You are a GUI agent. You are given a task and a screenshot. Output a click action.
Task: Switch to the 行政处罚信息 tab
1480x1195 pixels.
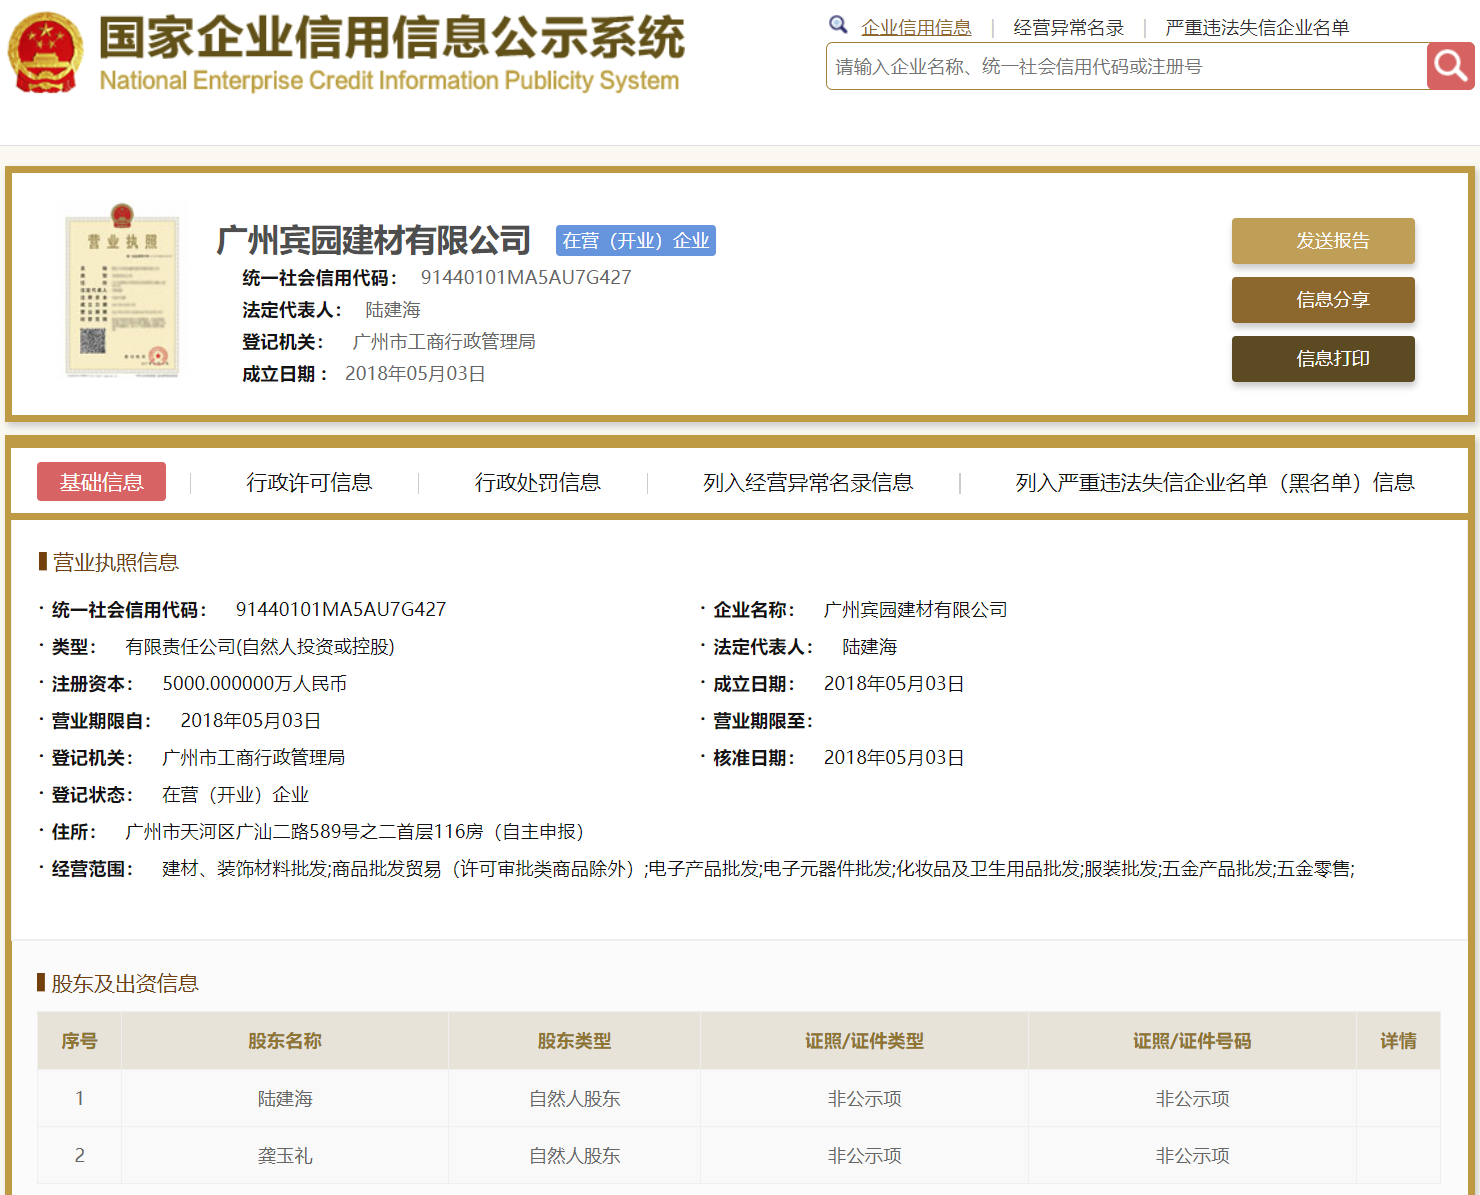pos(537,483)
